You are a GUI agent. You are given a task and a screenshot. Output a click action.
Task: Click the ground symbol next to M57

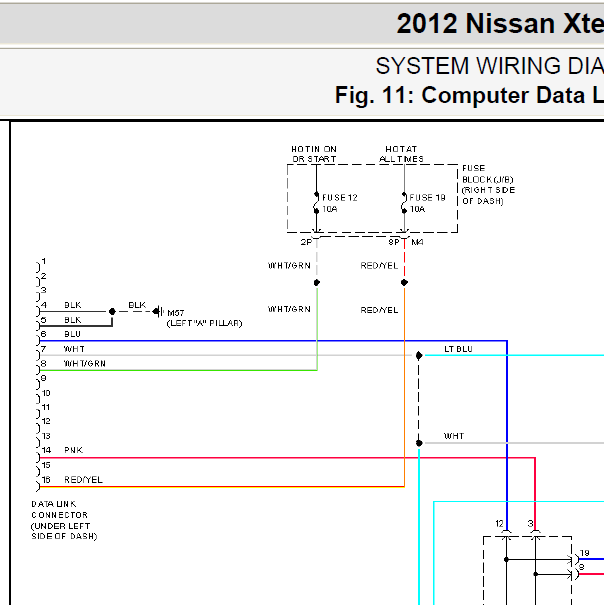click(159, 311)
